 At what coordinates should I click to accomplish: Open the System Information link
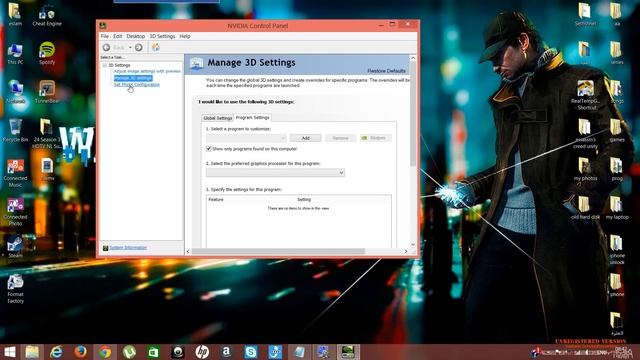[128, 248]
